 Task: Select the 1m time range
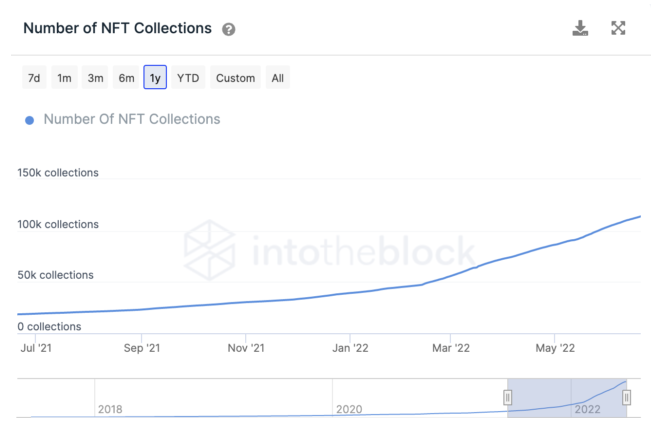[64, 78]
